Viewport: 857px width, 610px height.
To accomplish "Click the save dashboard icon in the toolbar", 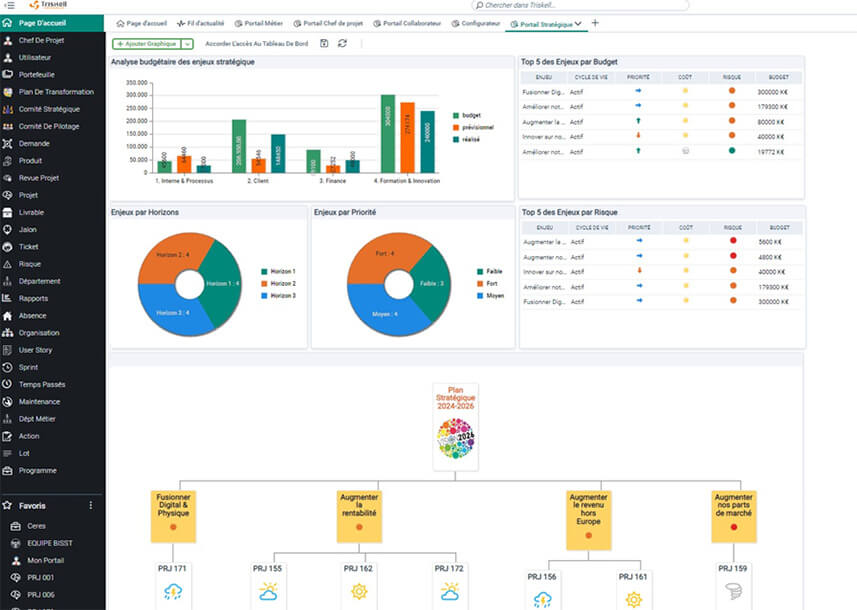I will [322, 44].
